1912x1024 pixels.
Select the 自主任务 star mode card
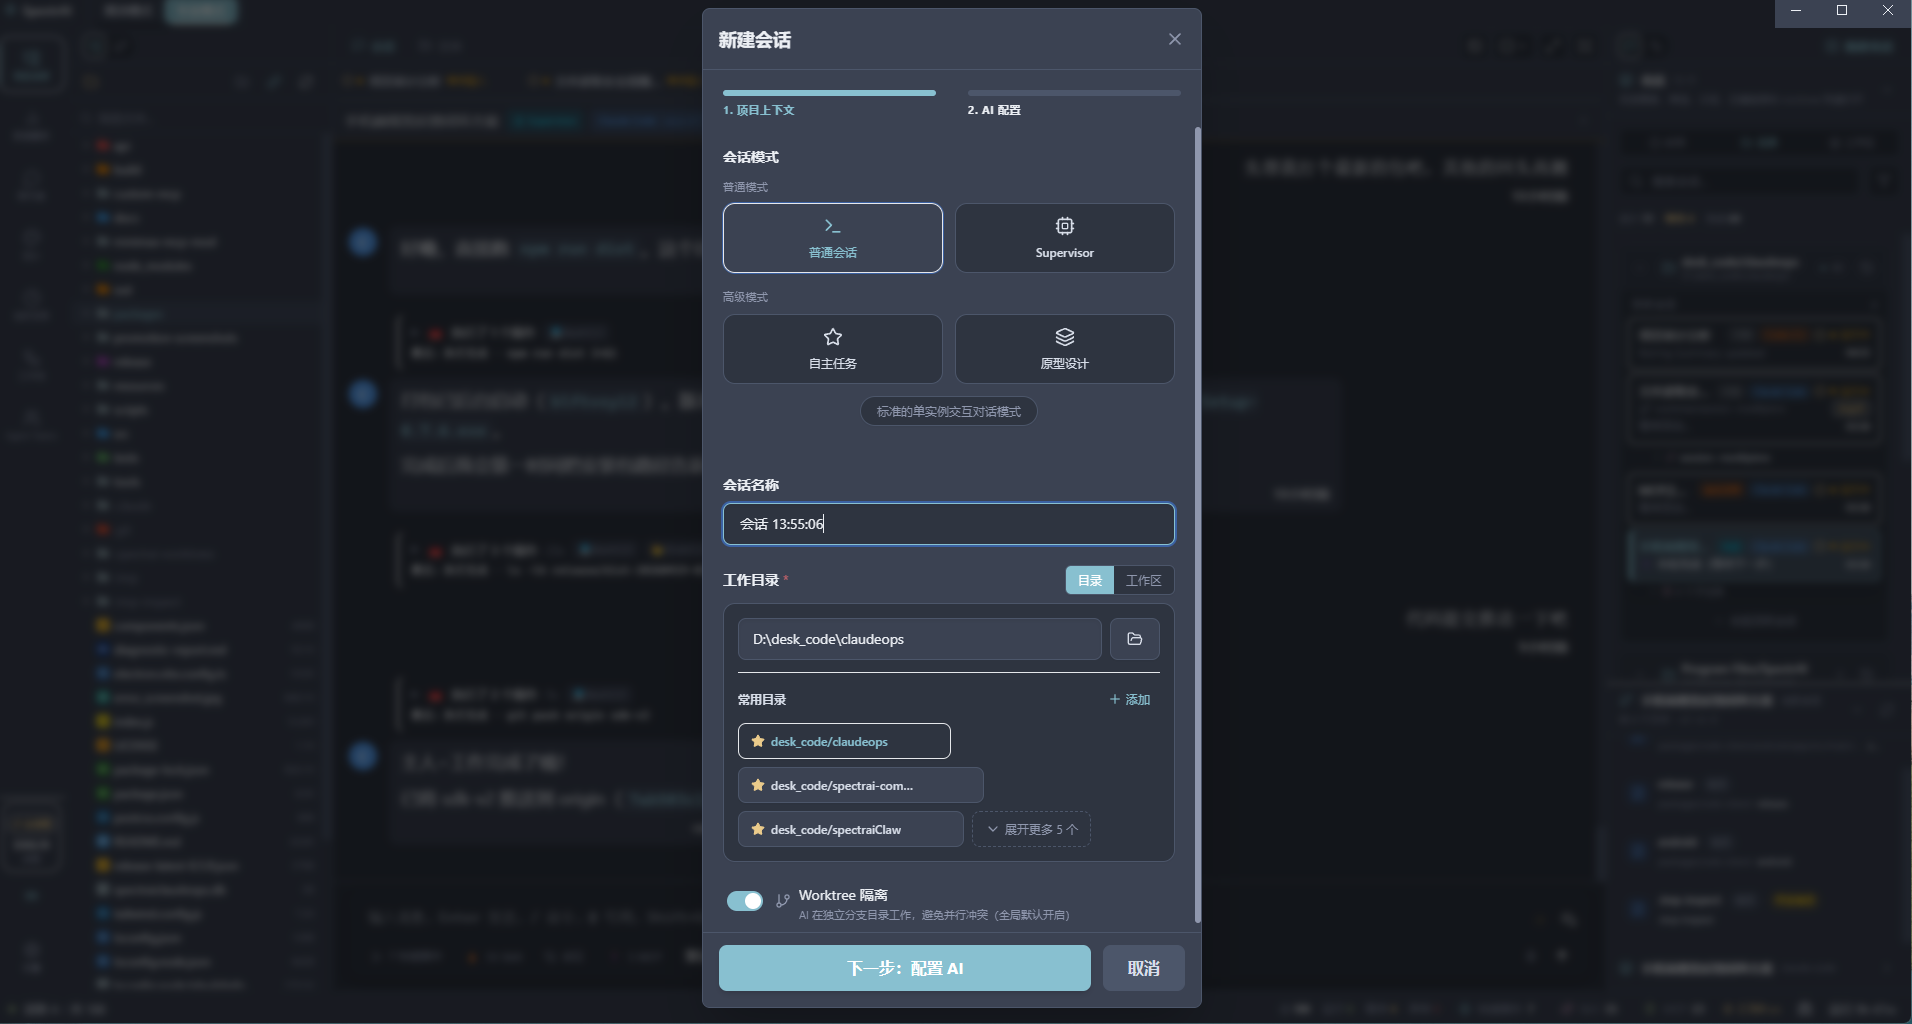click(x=832, y=349)
